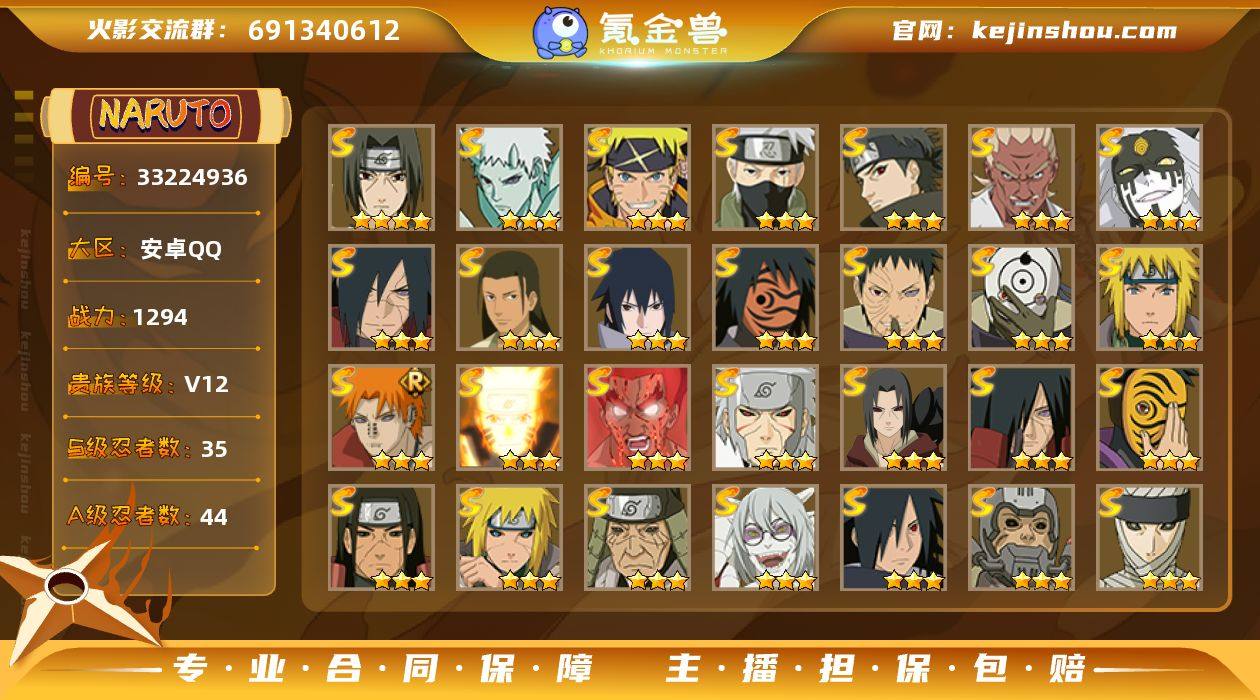This screenshot has height=700, width=1260.
Task: Select the masked Kakashi ninja portrait
Action: pyautogui.click(x=765, y=178)
